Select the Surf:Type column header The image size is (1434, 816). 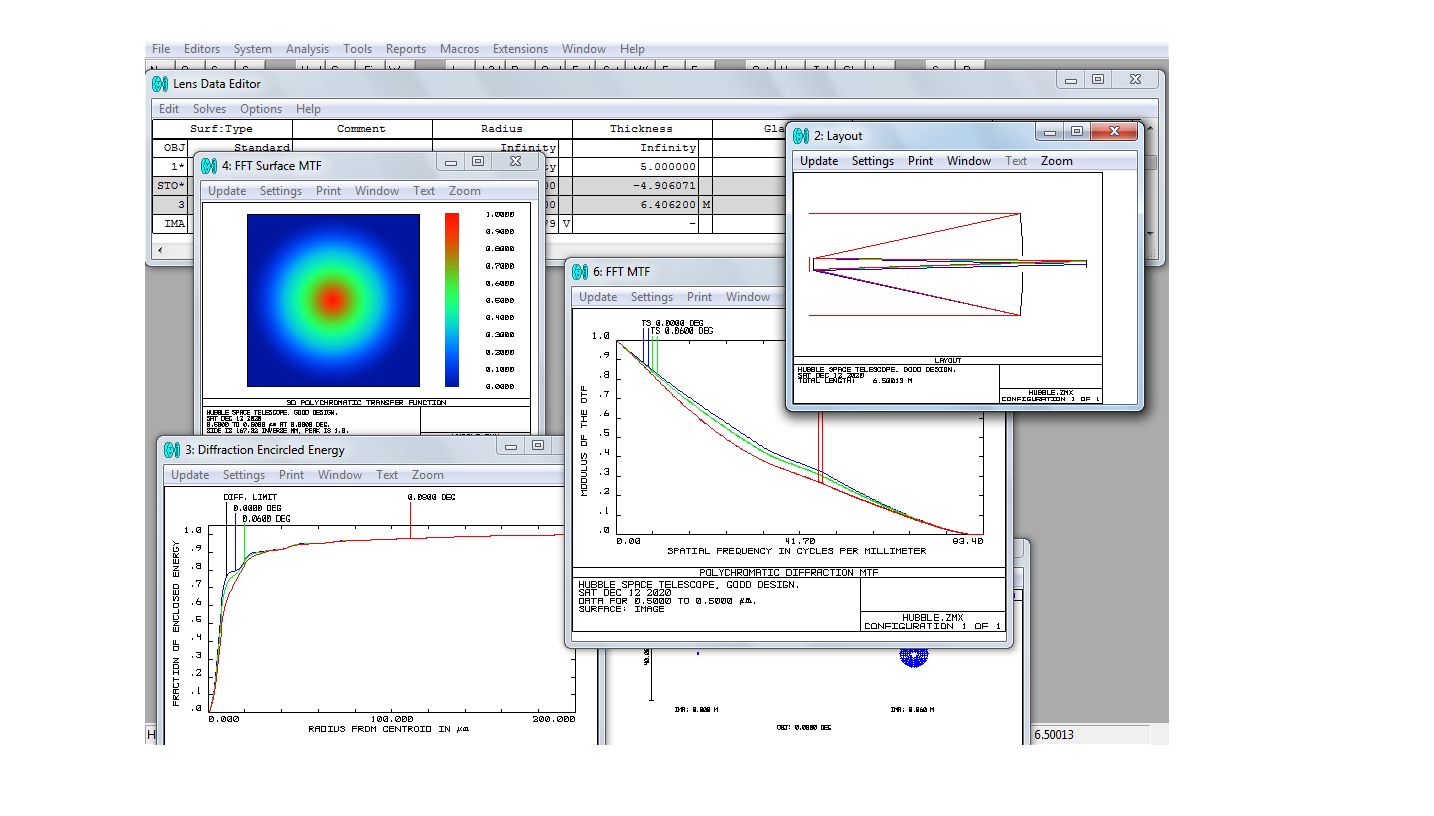[x=222, y=129]
